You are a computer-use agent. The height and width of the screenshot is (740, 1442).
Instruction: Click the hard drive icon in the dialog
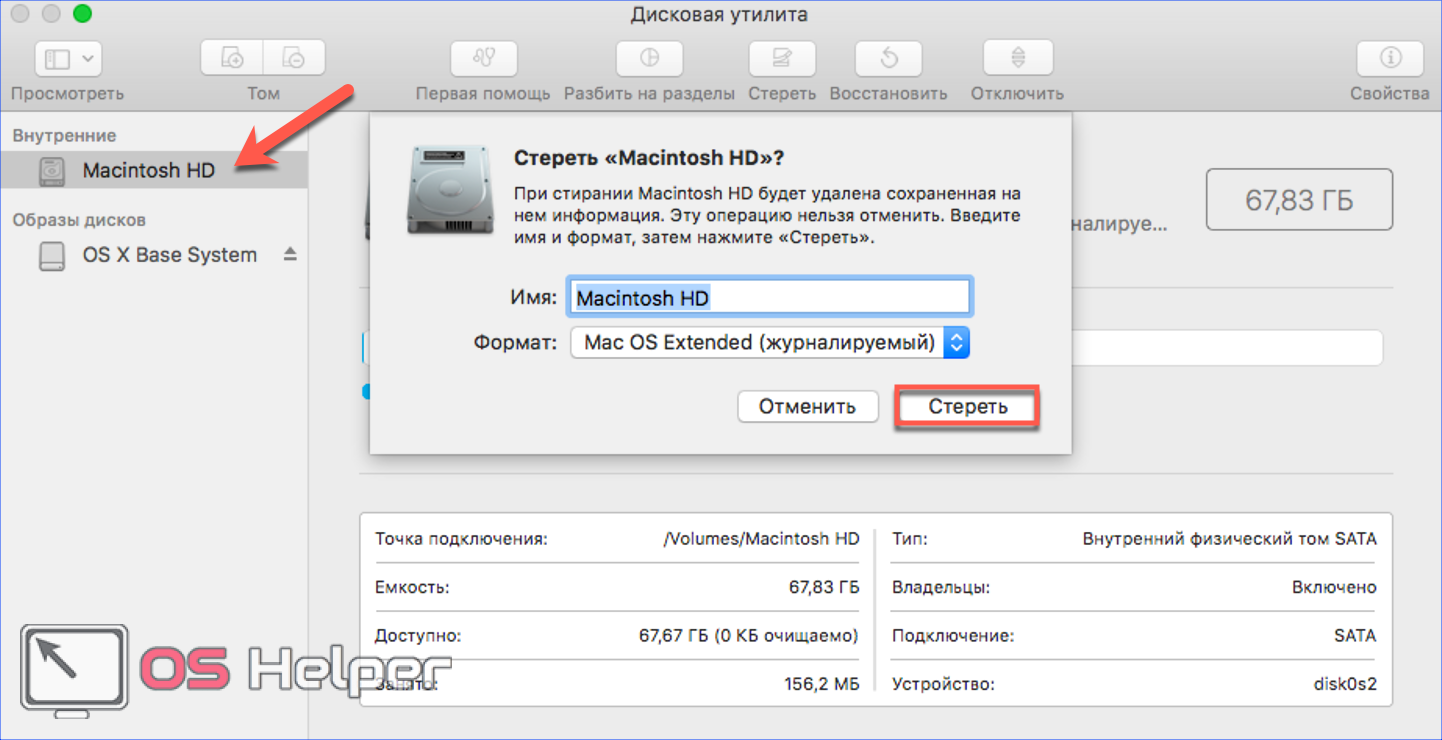[450, 190]
